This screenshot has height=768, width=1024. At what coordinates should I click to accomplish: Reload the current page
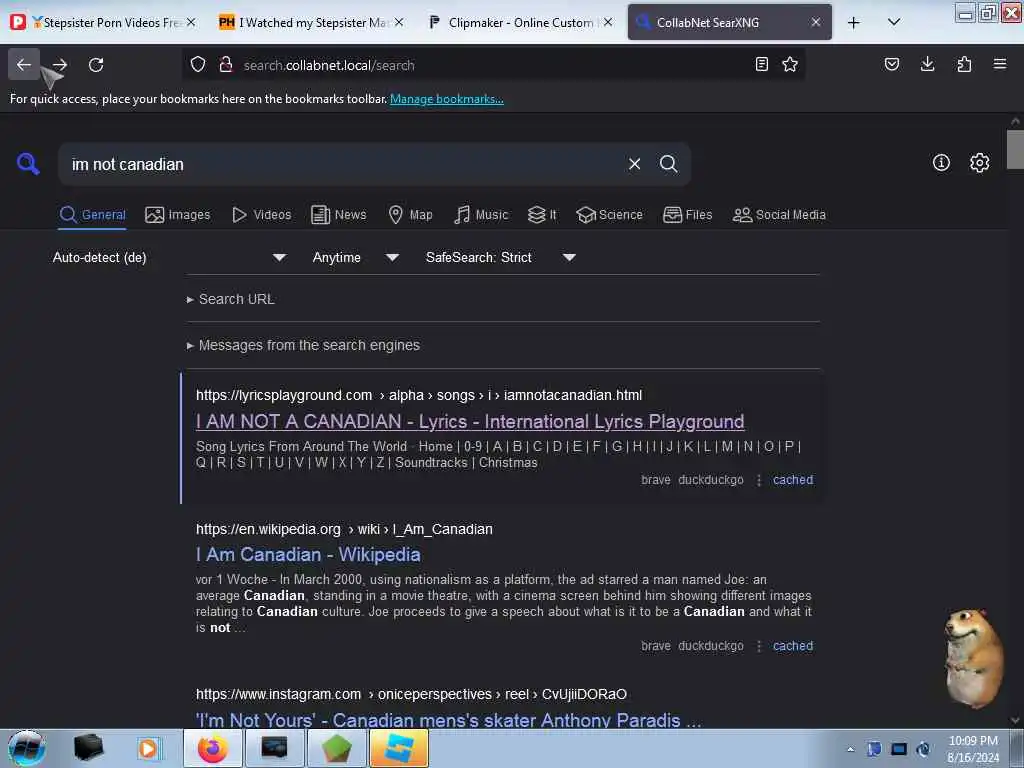click(96, 65)
